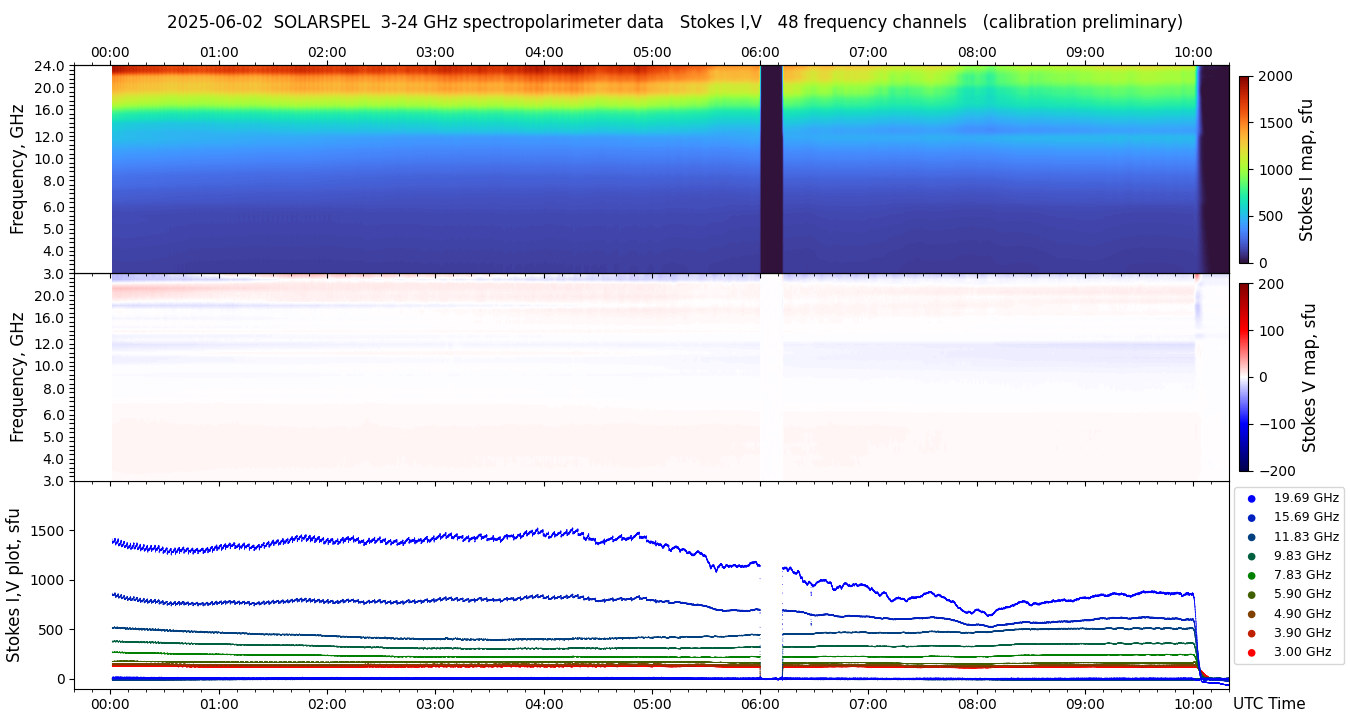Select the 11.83 GHz legend marker
This screenshot has height=725, width=1350.
click(1251, 537)
